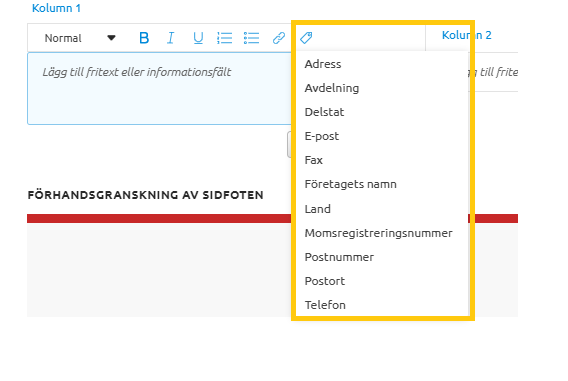Click the tag icon for information fields
Screen dimensions: 568x381
coord(306,37)
